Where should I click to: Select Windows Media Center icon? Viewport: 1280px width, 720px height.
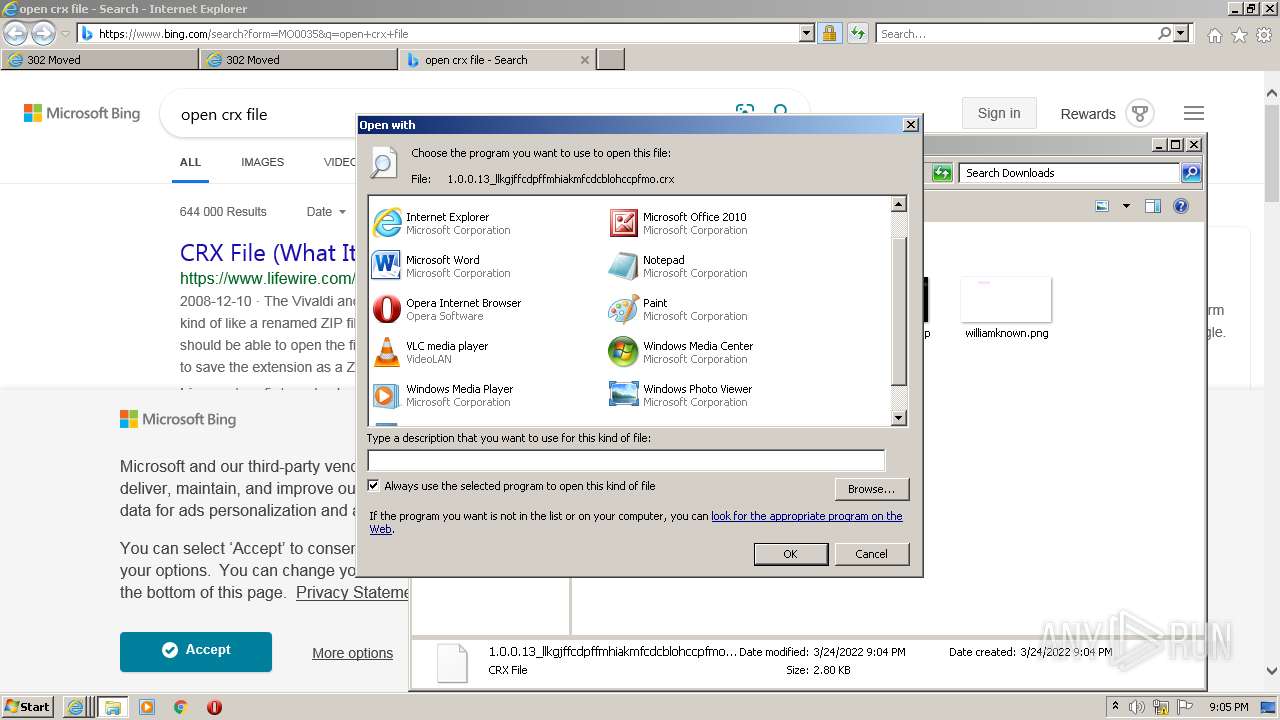[624, 352]
